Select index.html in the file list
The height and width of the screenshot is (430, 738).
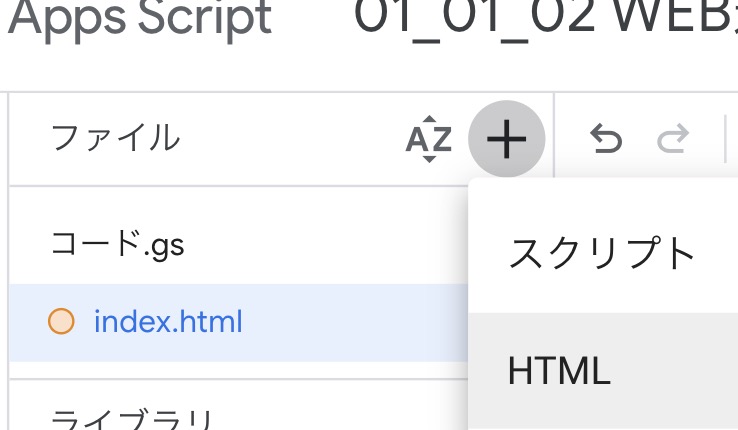[x=168, y=322]
